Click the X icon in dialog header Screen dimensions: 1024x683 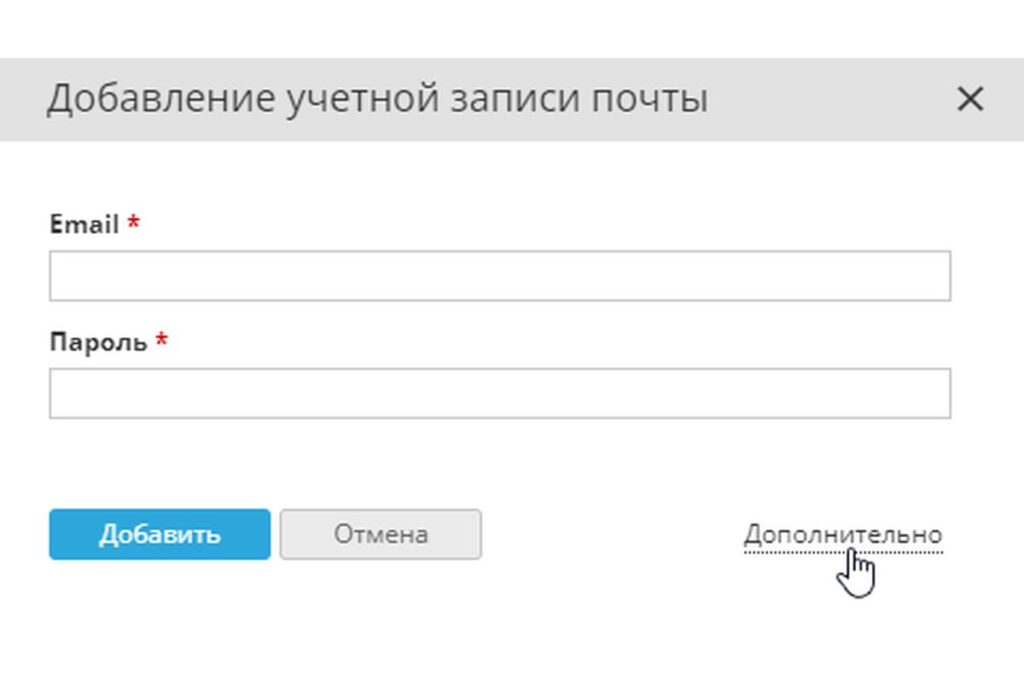(970, 99)
